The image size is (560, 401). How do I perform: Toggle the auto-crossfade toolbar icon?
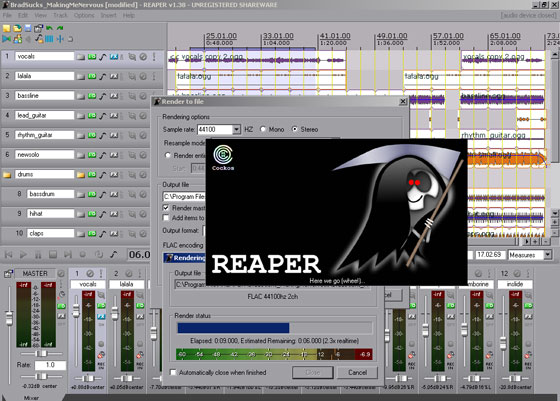point(6,39)
